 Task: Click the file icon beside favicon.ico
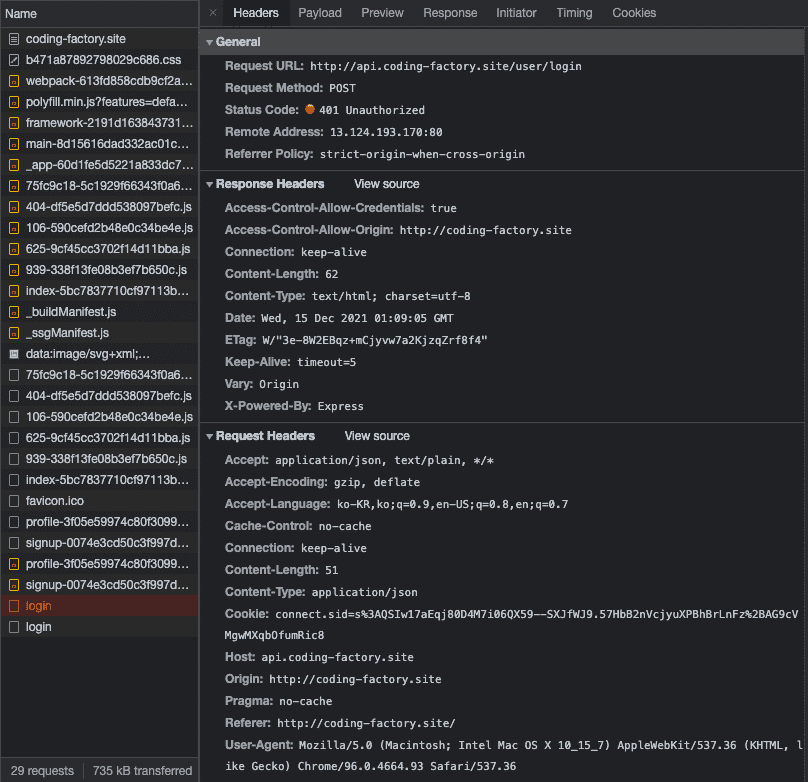click(14, 501)
